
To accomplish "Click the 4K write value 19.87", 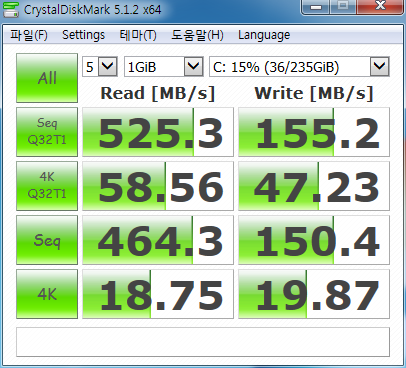I will click(x=314, y=294).
